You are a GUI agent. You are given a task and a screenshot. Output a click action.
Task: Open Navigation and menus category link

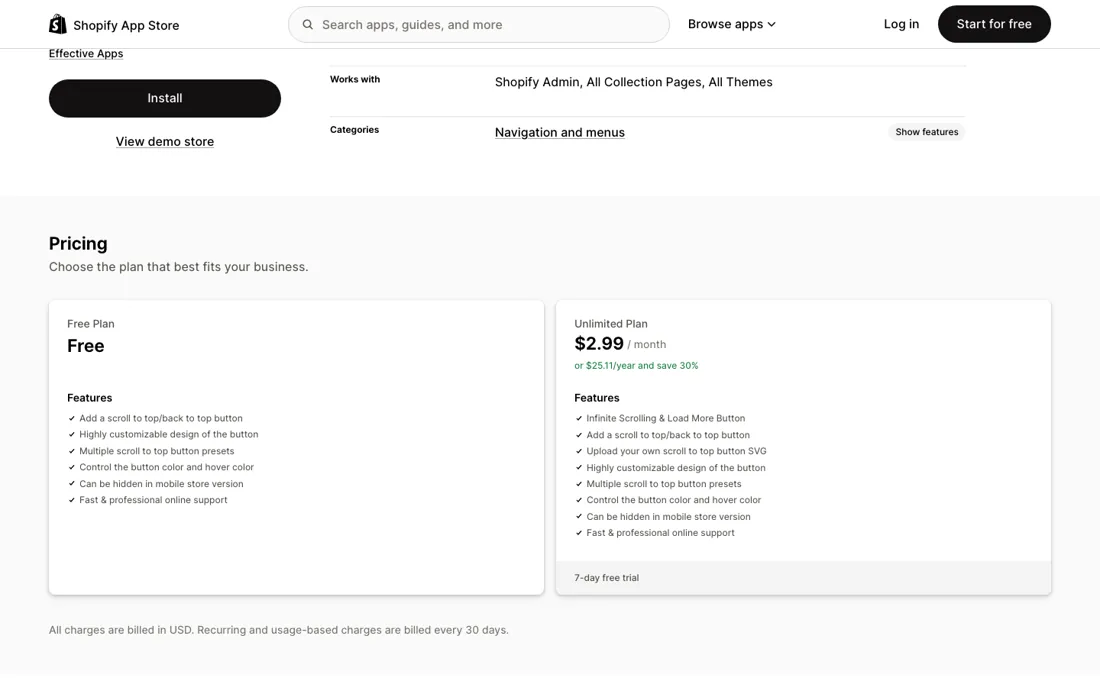tap(560, 133)
